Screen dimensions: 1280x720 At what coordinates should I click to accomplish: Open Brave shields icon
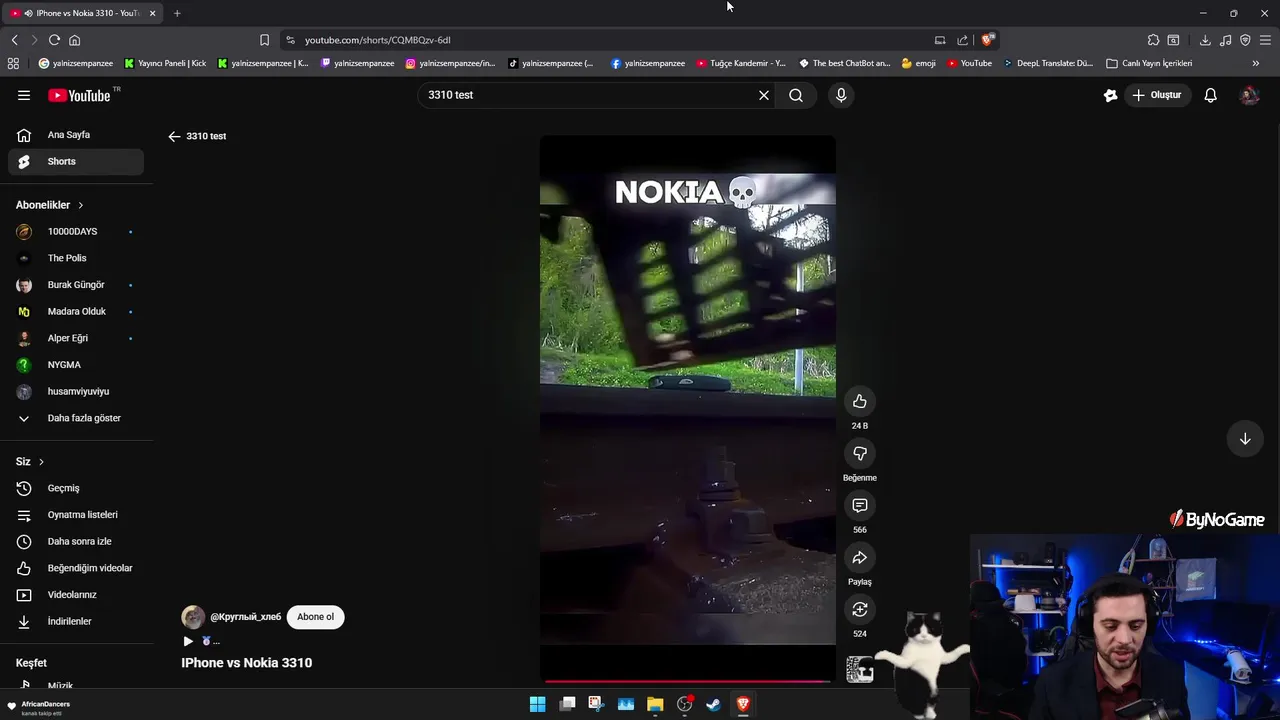point(987,40)
